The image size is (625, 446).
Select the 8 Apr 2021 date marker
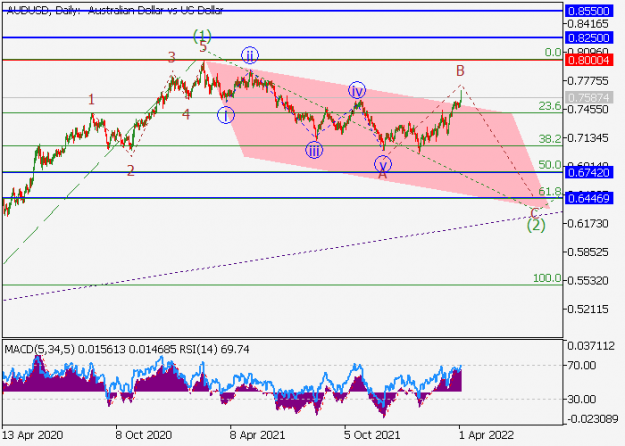point(257,435)
